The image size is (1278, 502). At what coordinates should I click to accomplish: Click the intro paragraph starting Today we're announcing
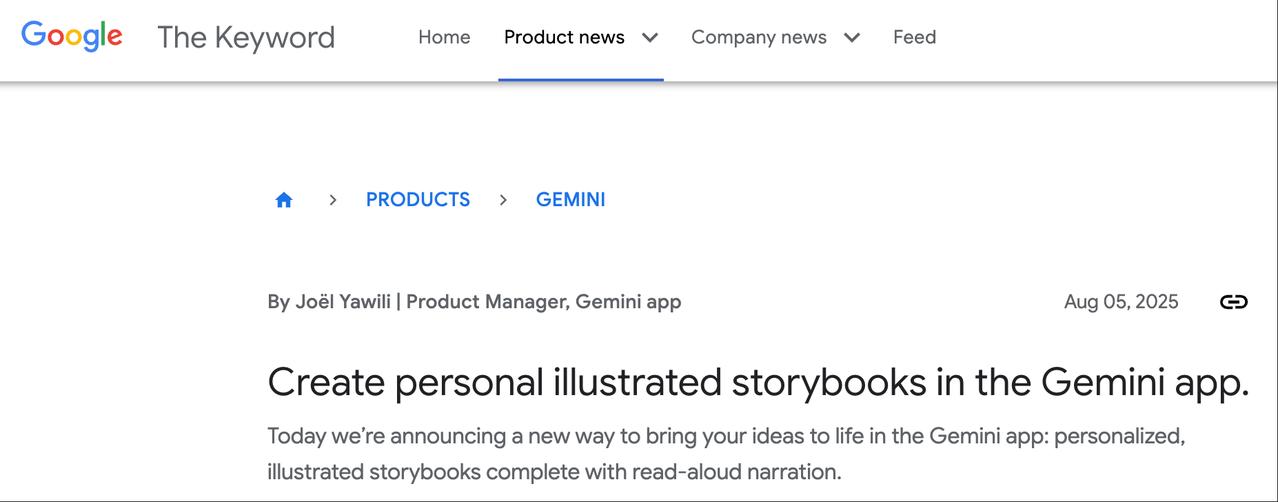click(x=726, y=454)
